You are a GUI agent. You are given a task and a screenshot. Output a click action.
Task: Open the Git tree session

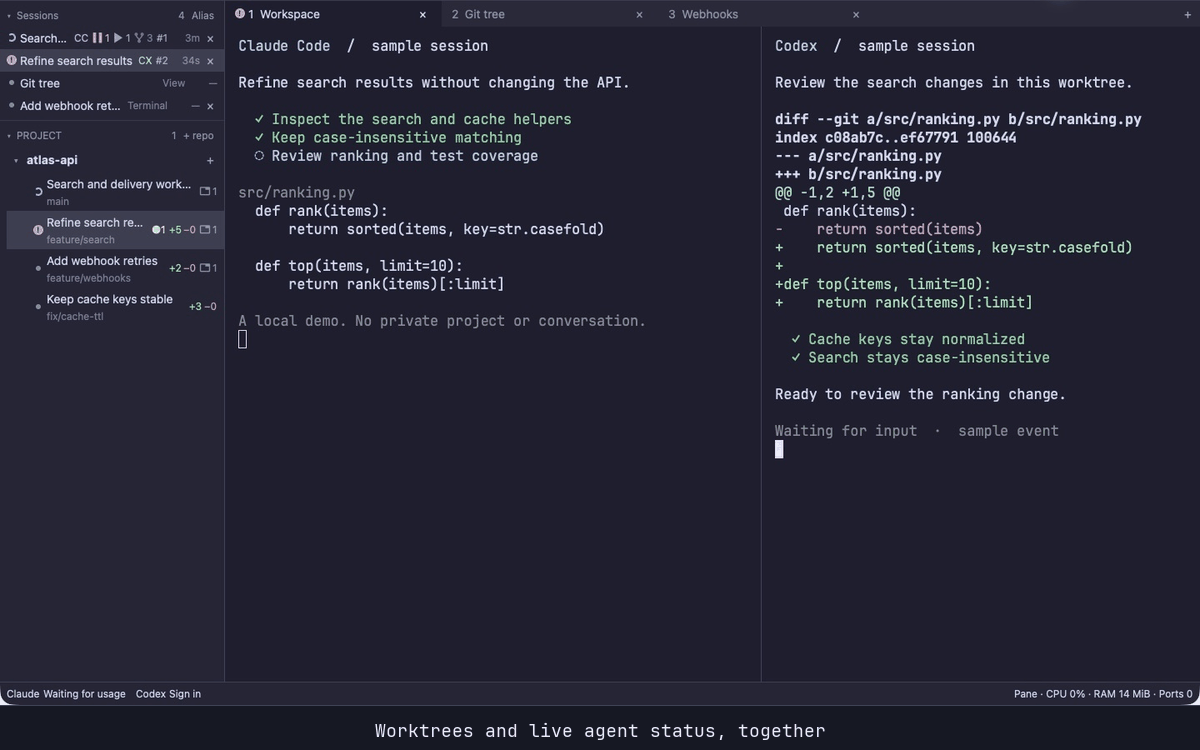pyautogui.click(x=112, y=83)
